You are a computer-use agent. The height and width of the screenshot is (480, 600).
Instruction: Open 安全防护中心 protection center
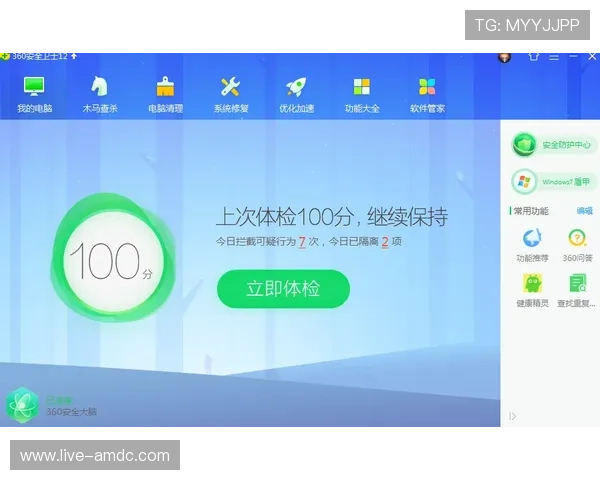554,145
